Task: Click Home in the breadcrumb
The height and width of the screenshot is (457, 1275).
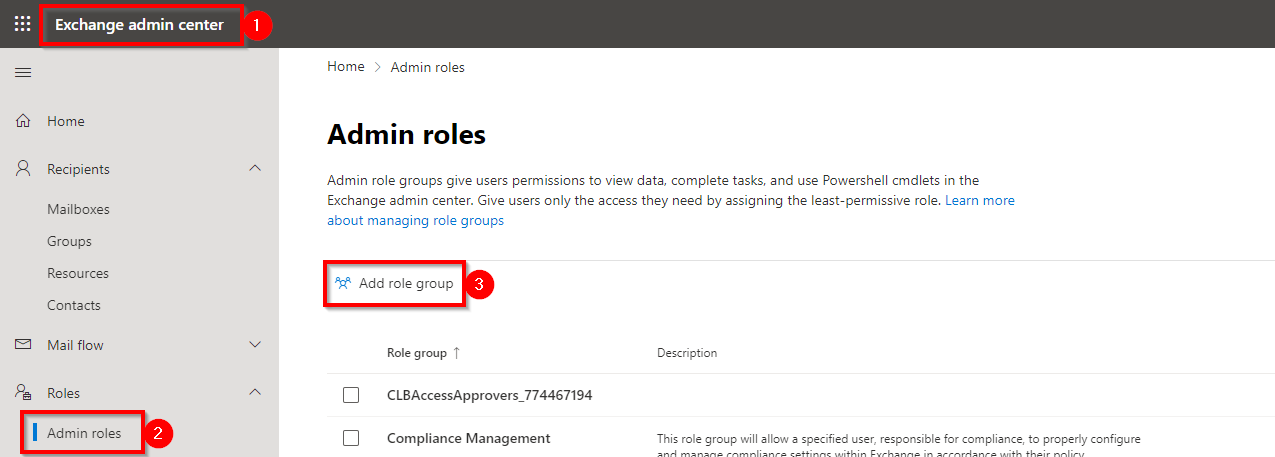Action: tap(345, 67)
